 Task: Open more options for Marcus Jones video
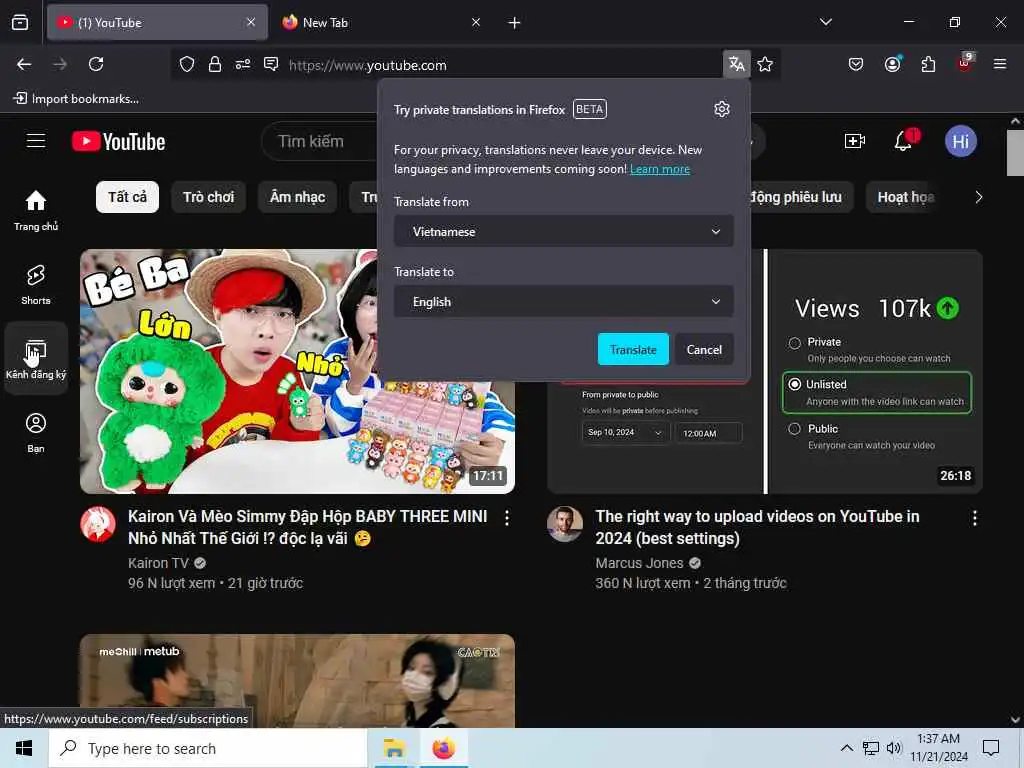tap(974, 518)
